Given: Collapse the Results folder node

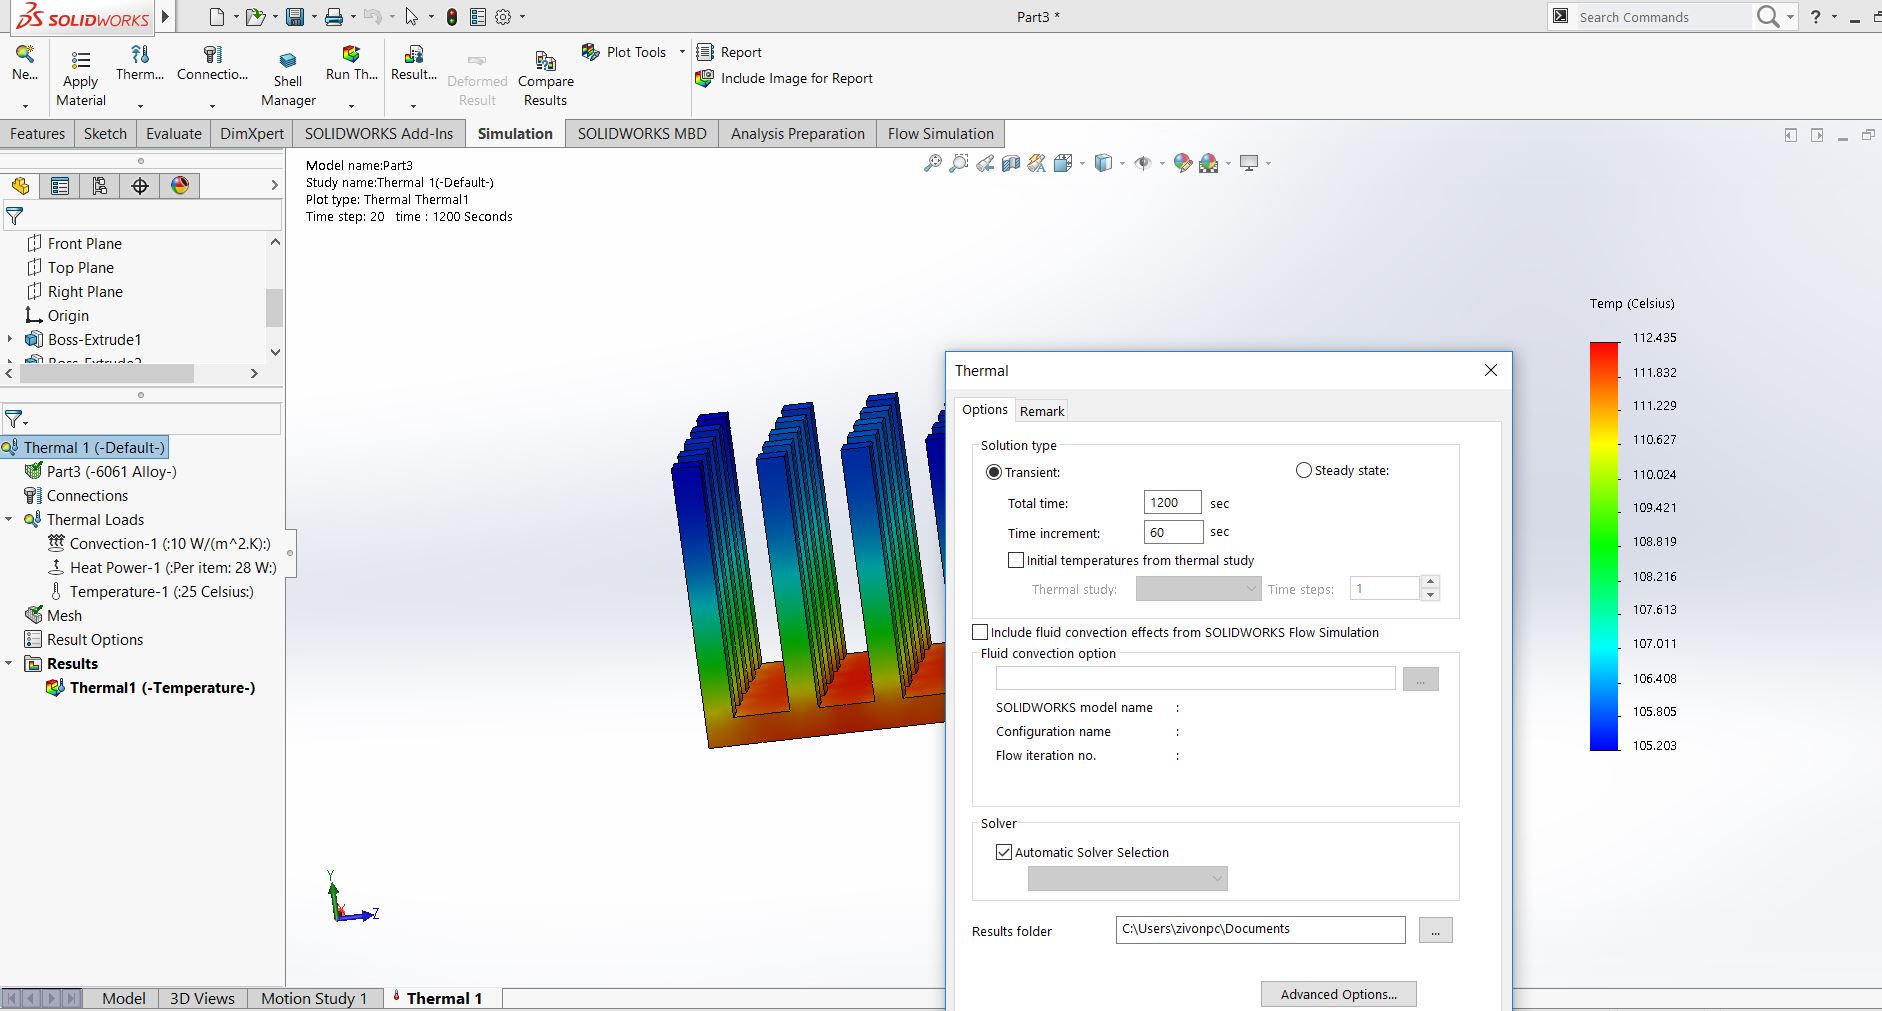Looking at the screenshot, I should (9, 663).
